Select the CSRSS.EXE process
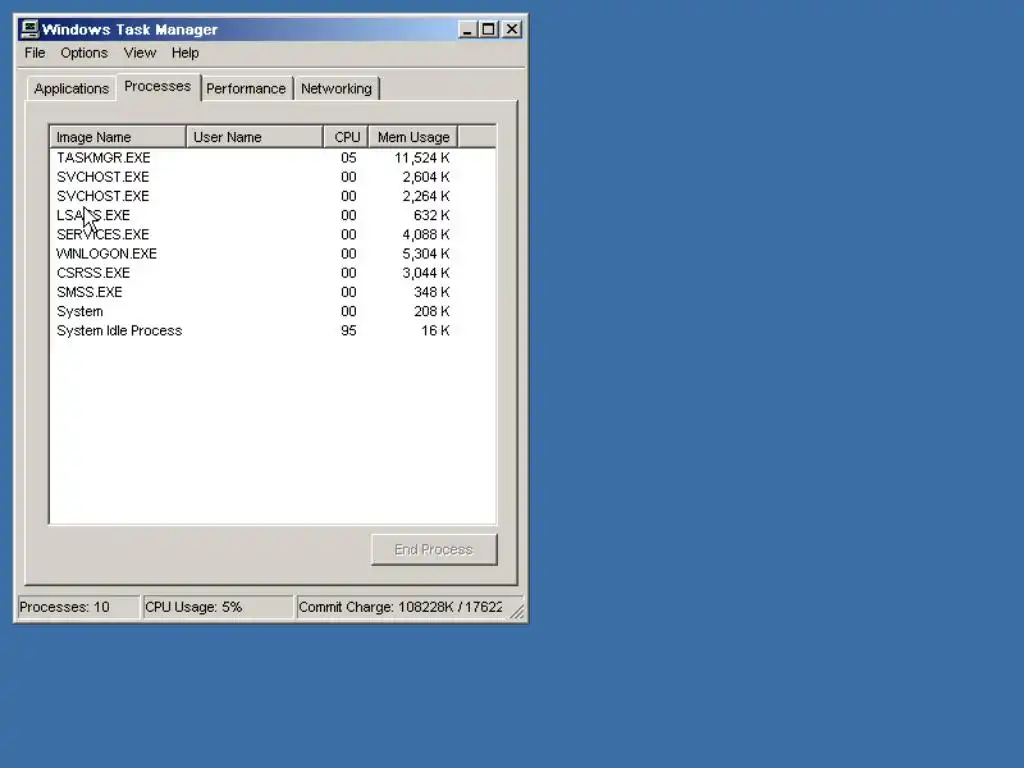This screenshot has width=1024, height=768. click(272, 273)
